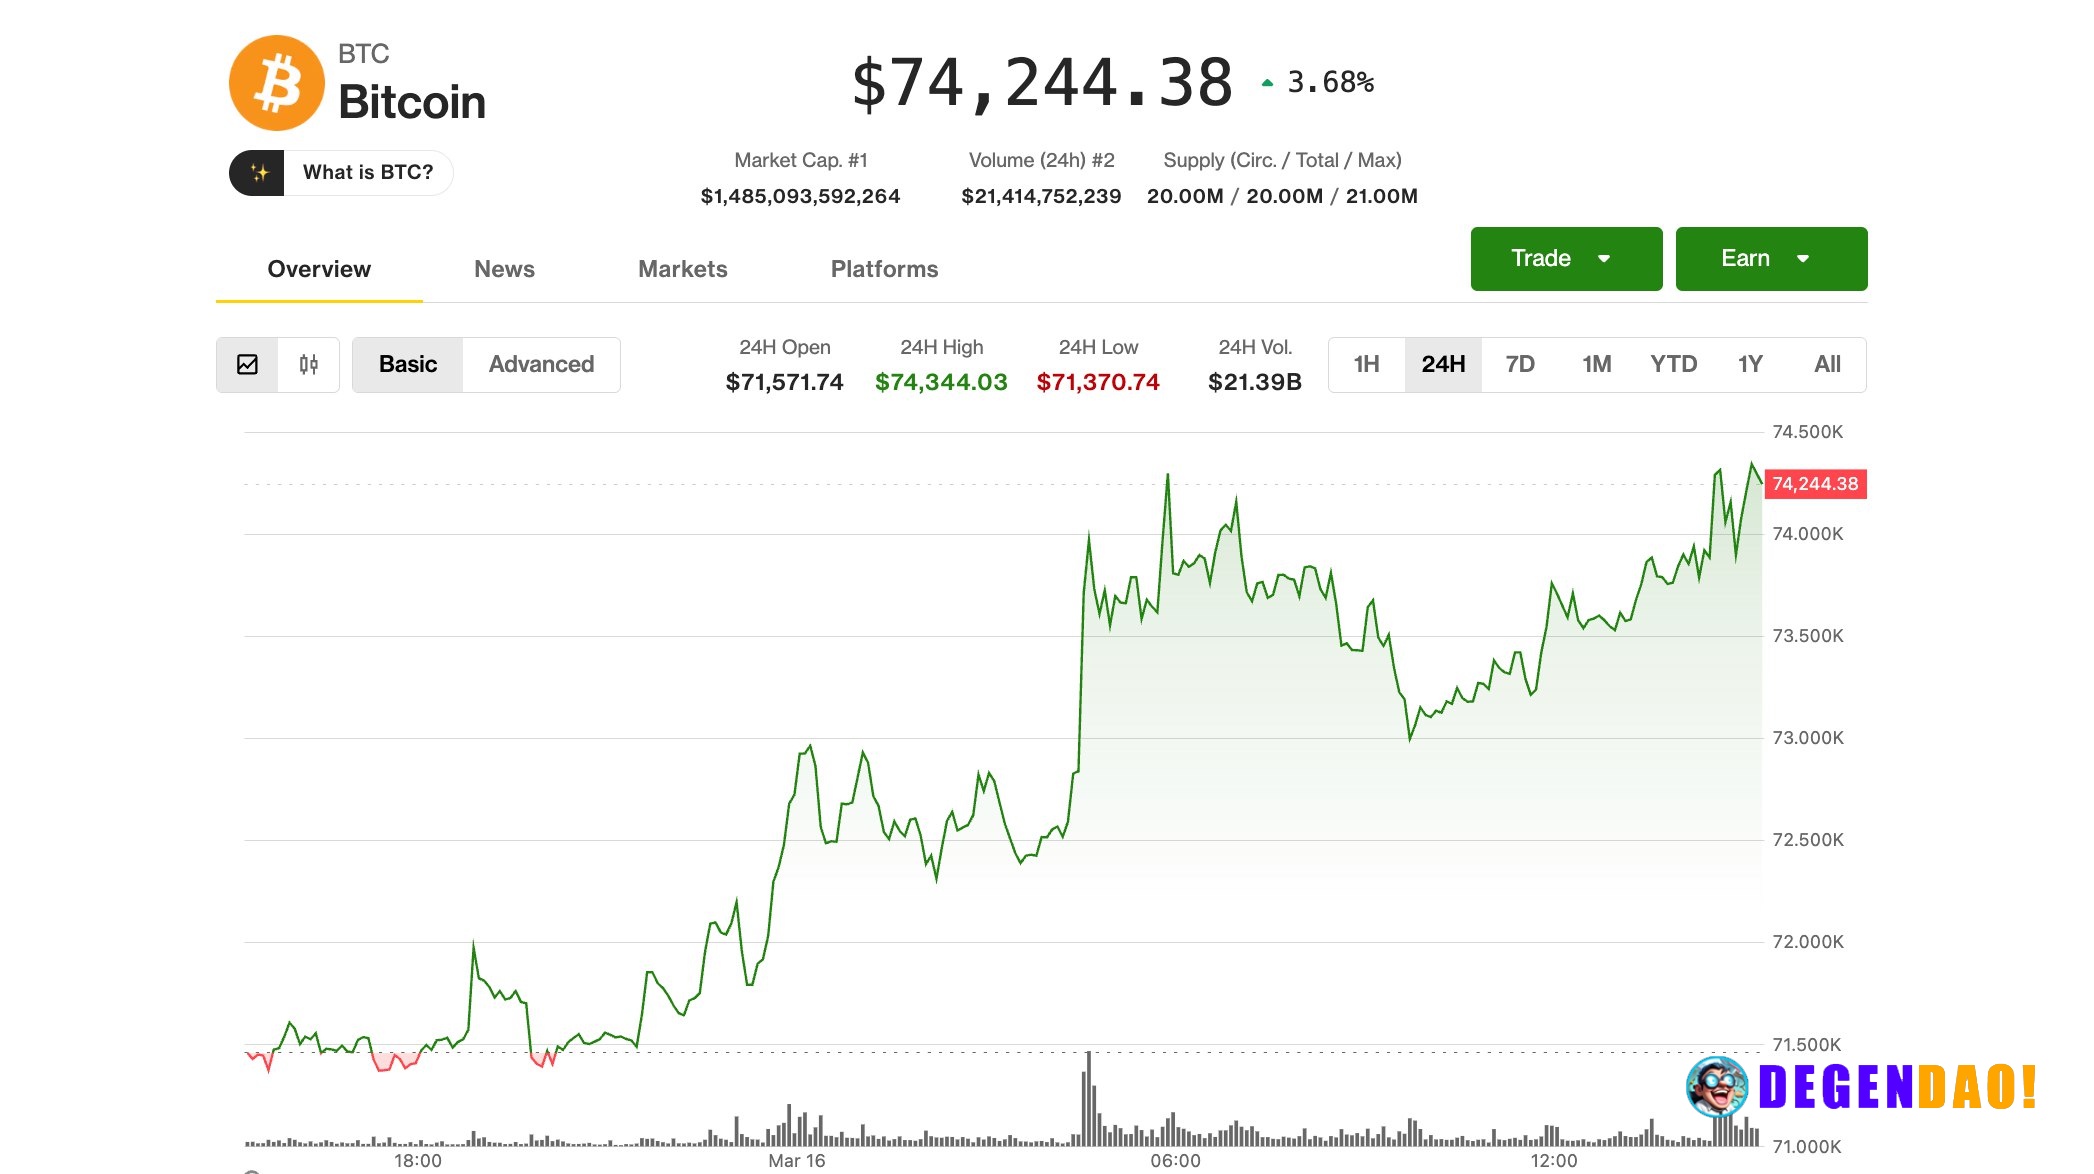Open the News tab

tap(504, 268)
